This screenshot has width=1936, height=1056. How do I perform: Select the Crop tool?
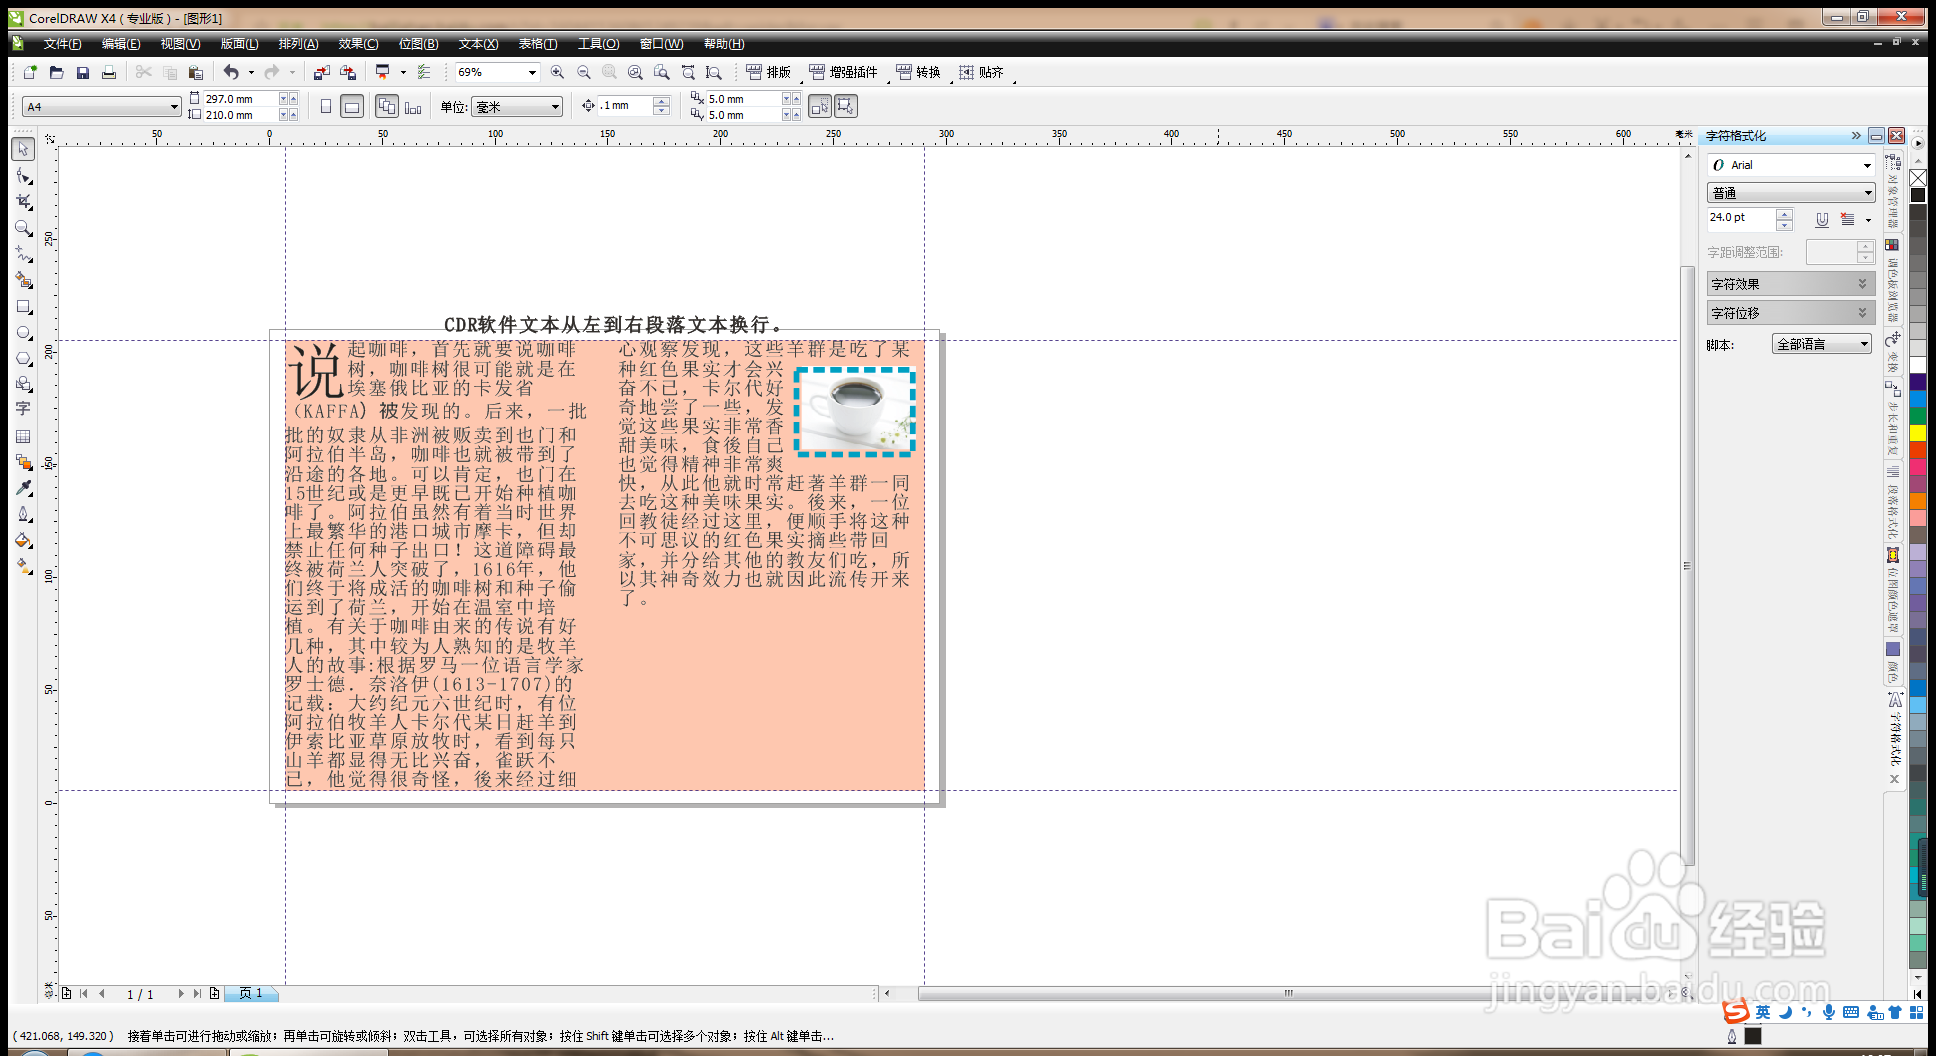click(x=23, y=202)
